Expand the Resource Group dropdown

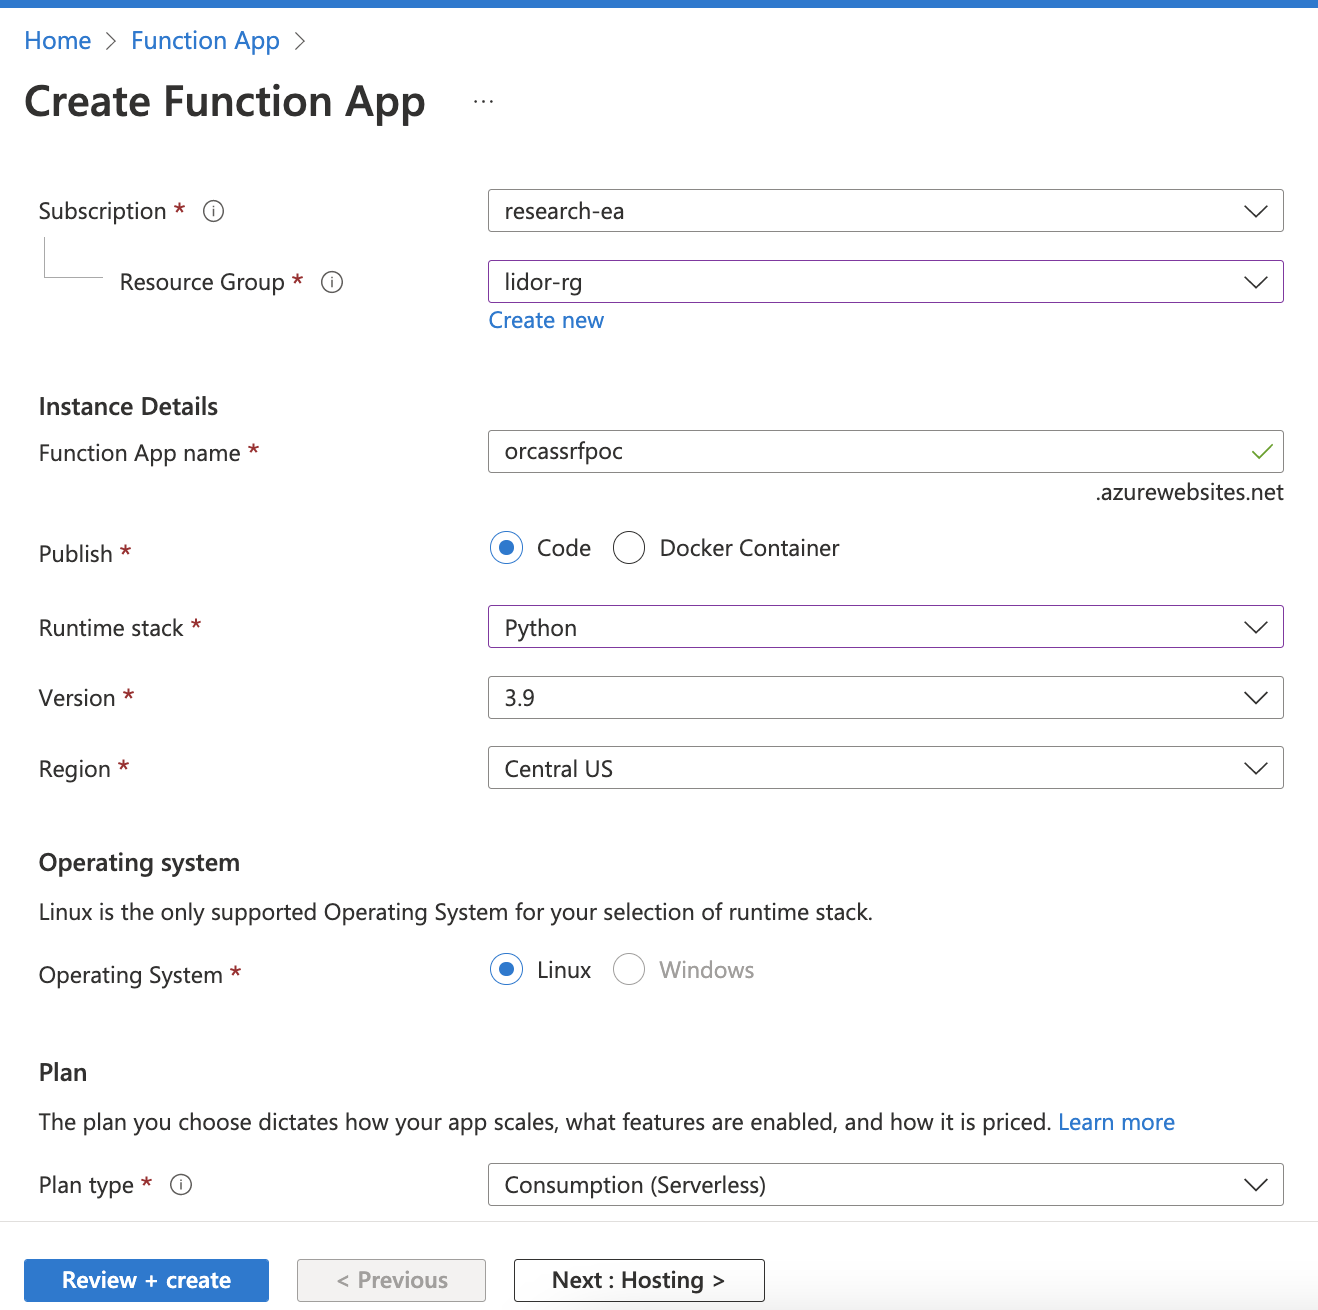coord(885,282)
